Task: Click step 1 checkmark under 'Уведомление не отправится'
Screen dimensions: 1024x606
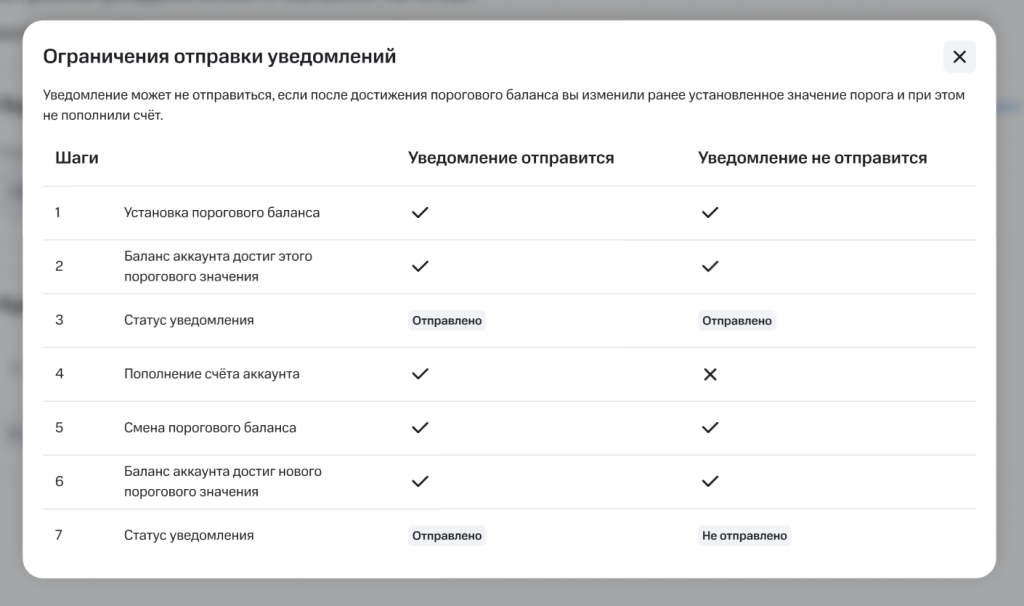Action: pos(710,212)
